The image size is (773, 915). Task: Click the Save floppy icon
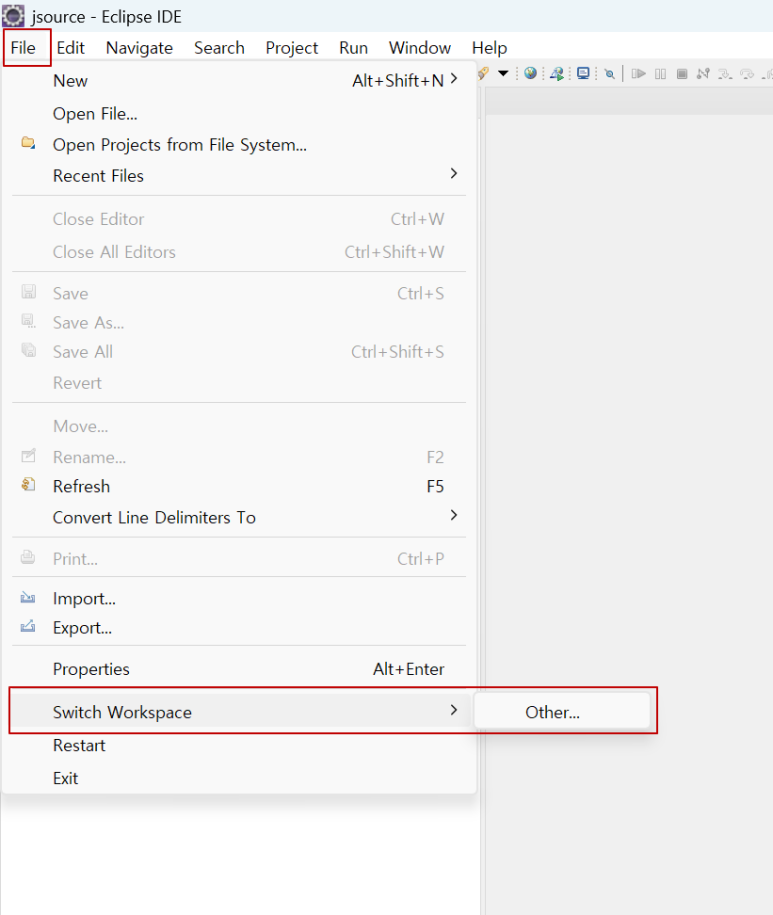(x=29, y=291)
